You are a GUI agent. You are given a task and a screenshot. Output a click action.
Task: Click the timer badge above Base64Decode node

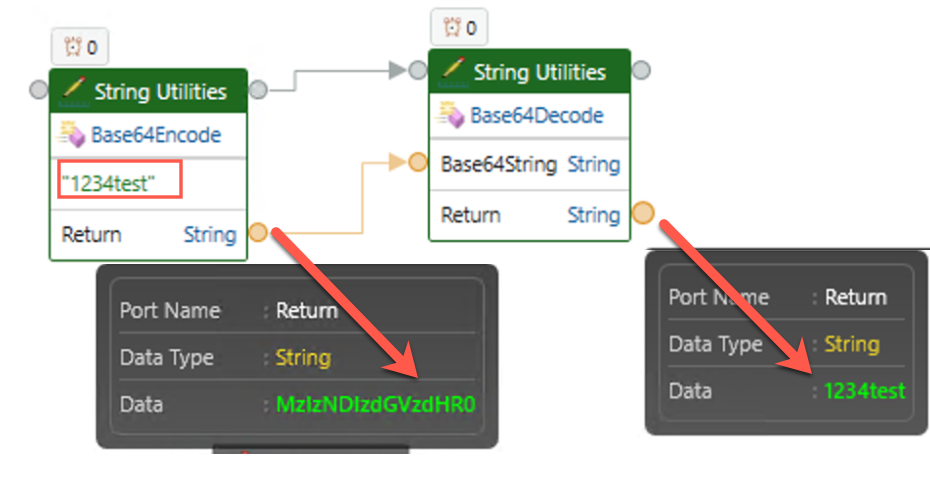460,27
